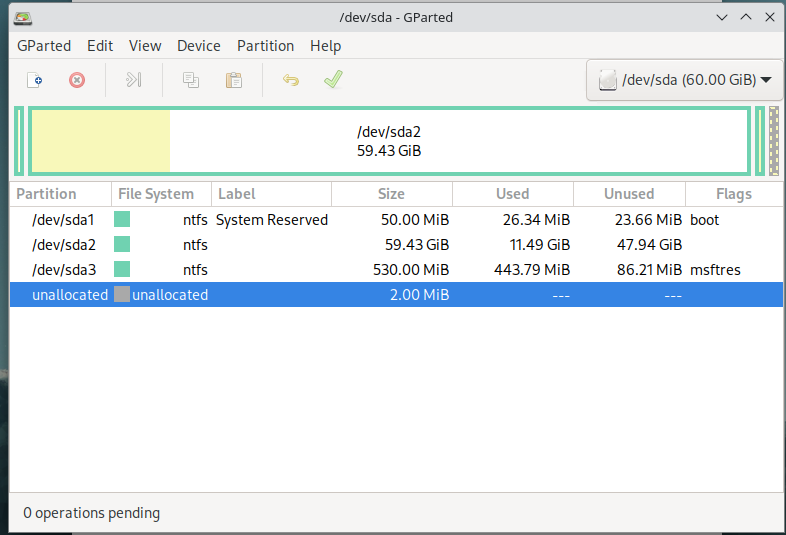The image size is (786, 535).
Task: Open the GParted menu
Action: [44, 46]
